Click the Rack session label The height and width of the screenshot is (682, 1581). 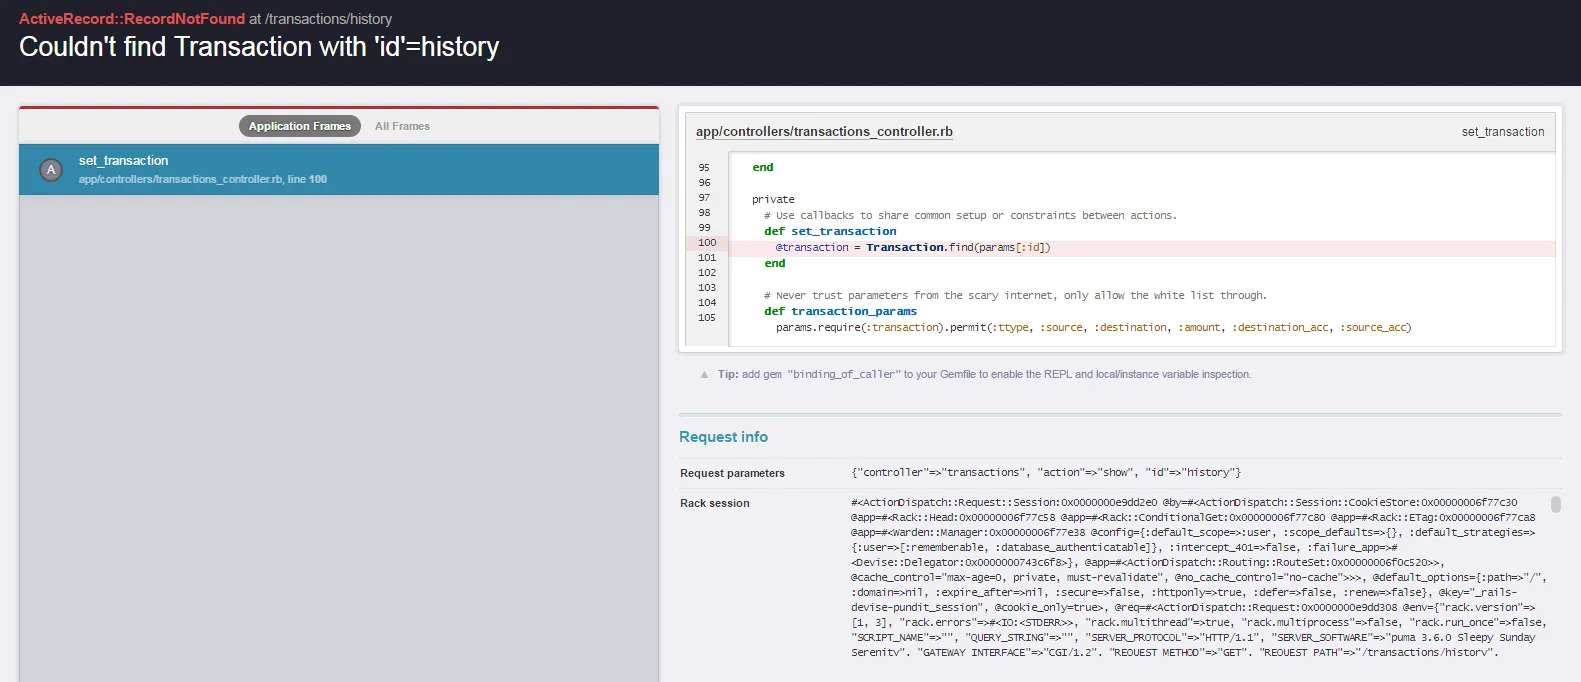click(x=714, y=503)
